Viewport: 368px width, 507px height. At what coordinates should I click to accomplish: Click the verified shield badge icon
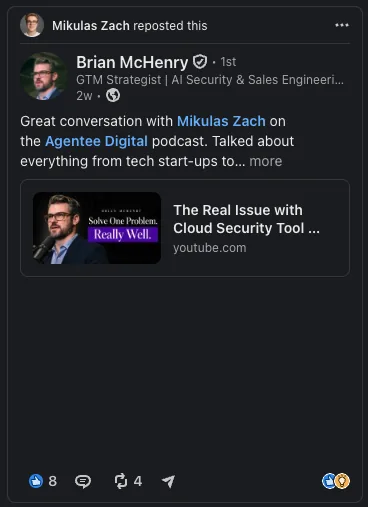pos(200,62)
